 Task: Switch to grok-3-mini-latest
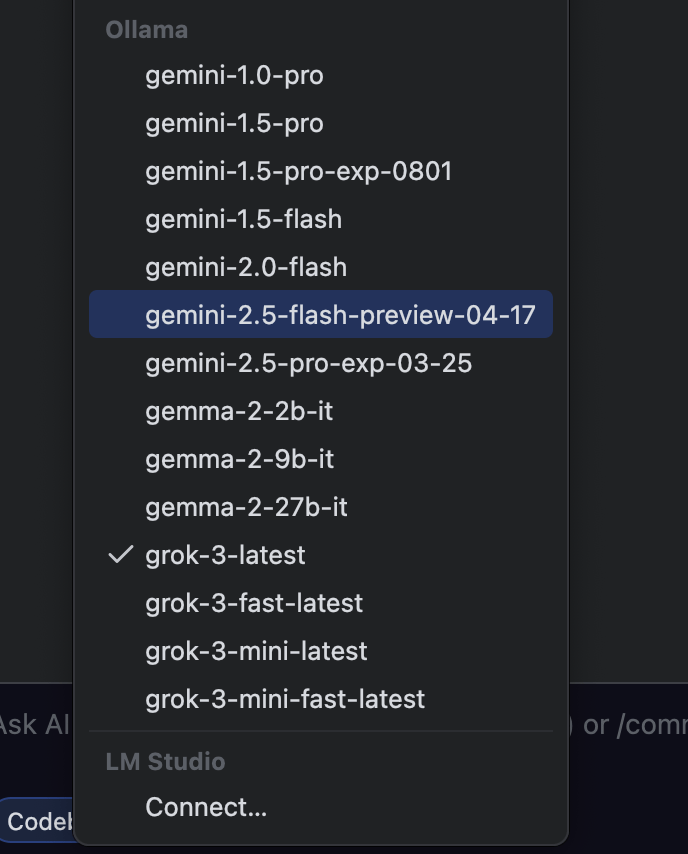[x=256, y=651]
